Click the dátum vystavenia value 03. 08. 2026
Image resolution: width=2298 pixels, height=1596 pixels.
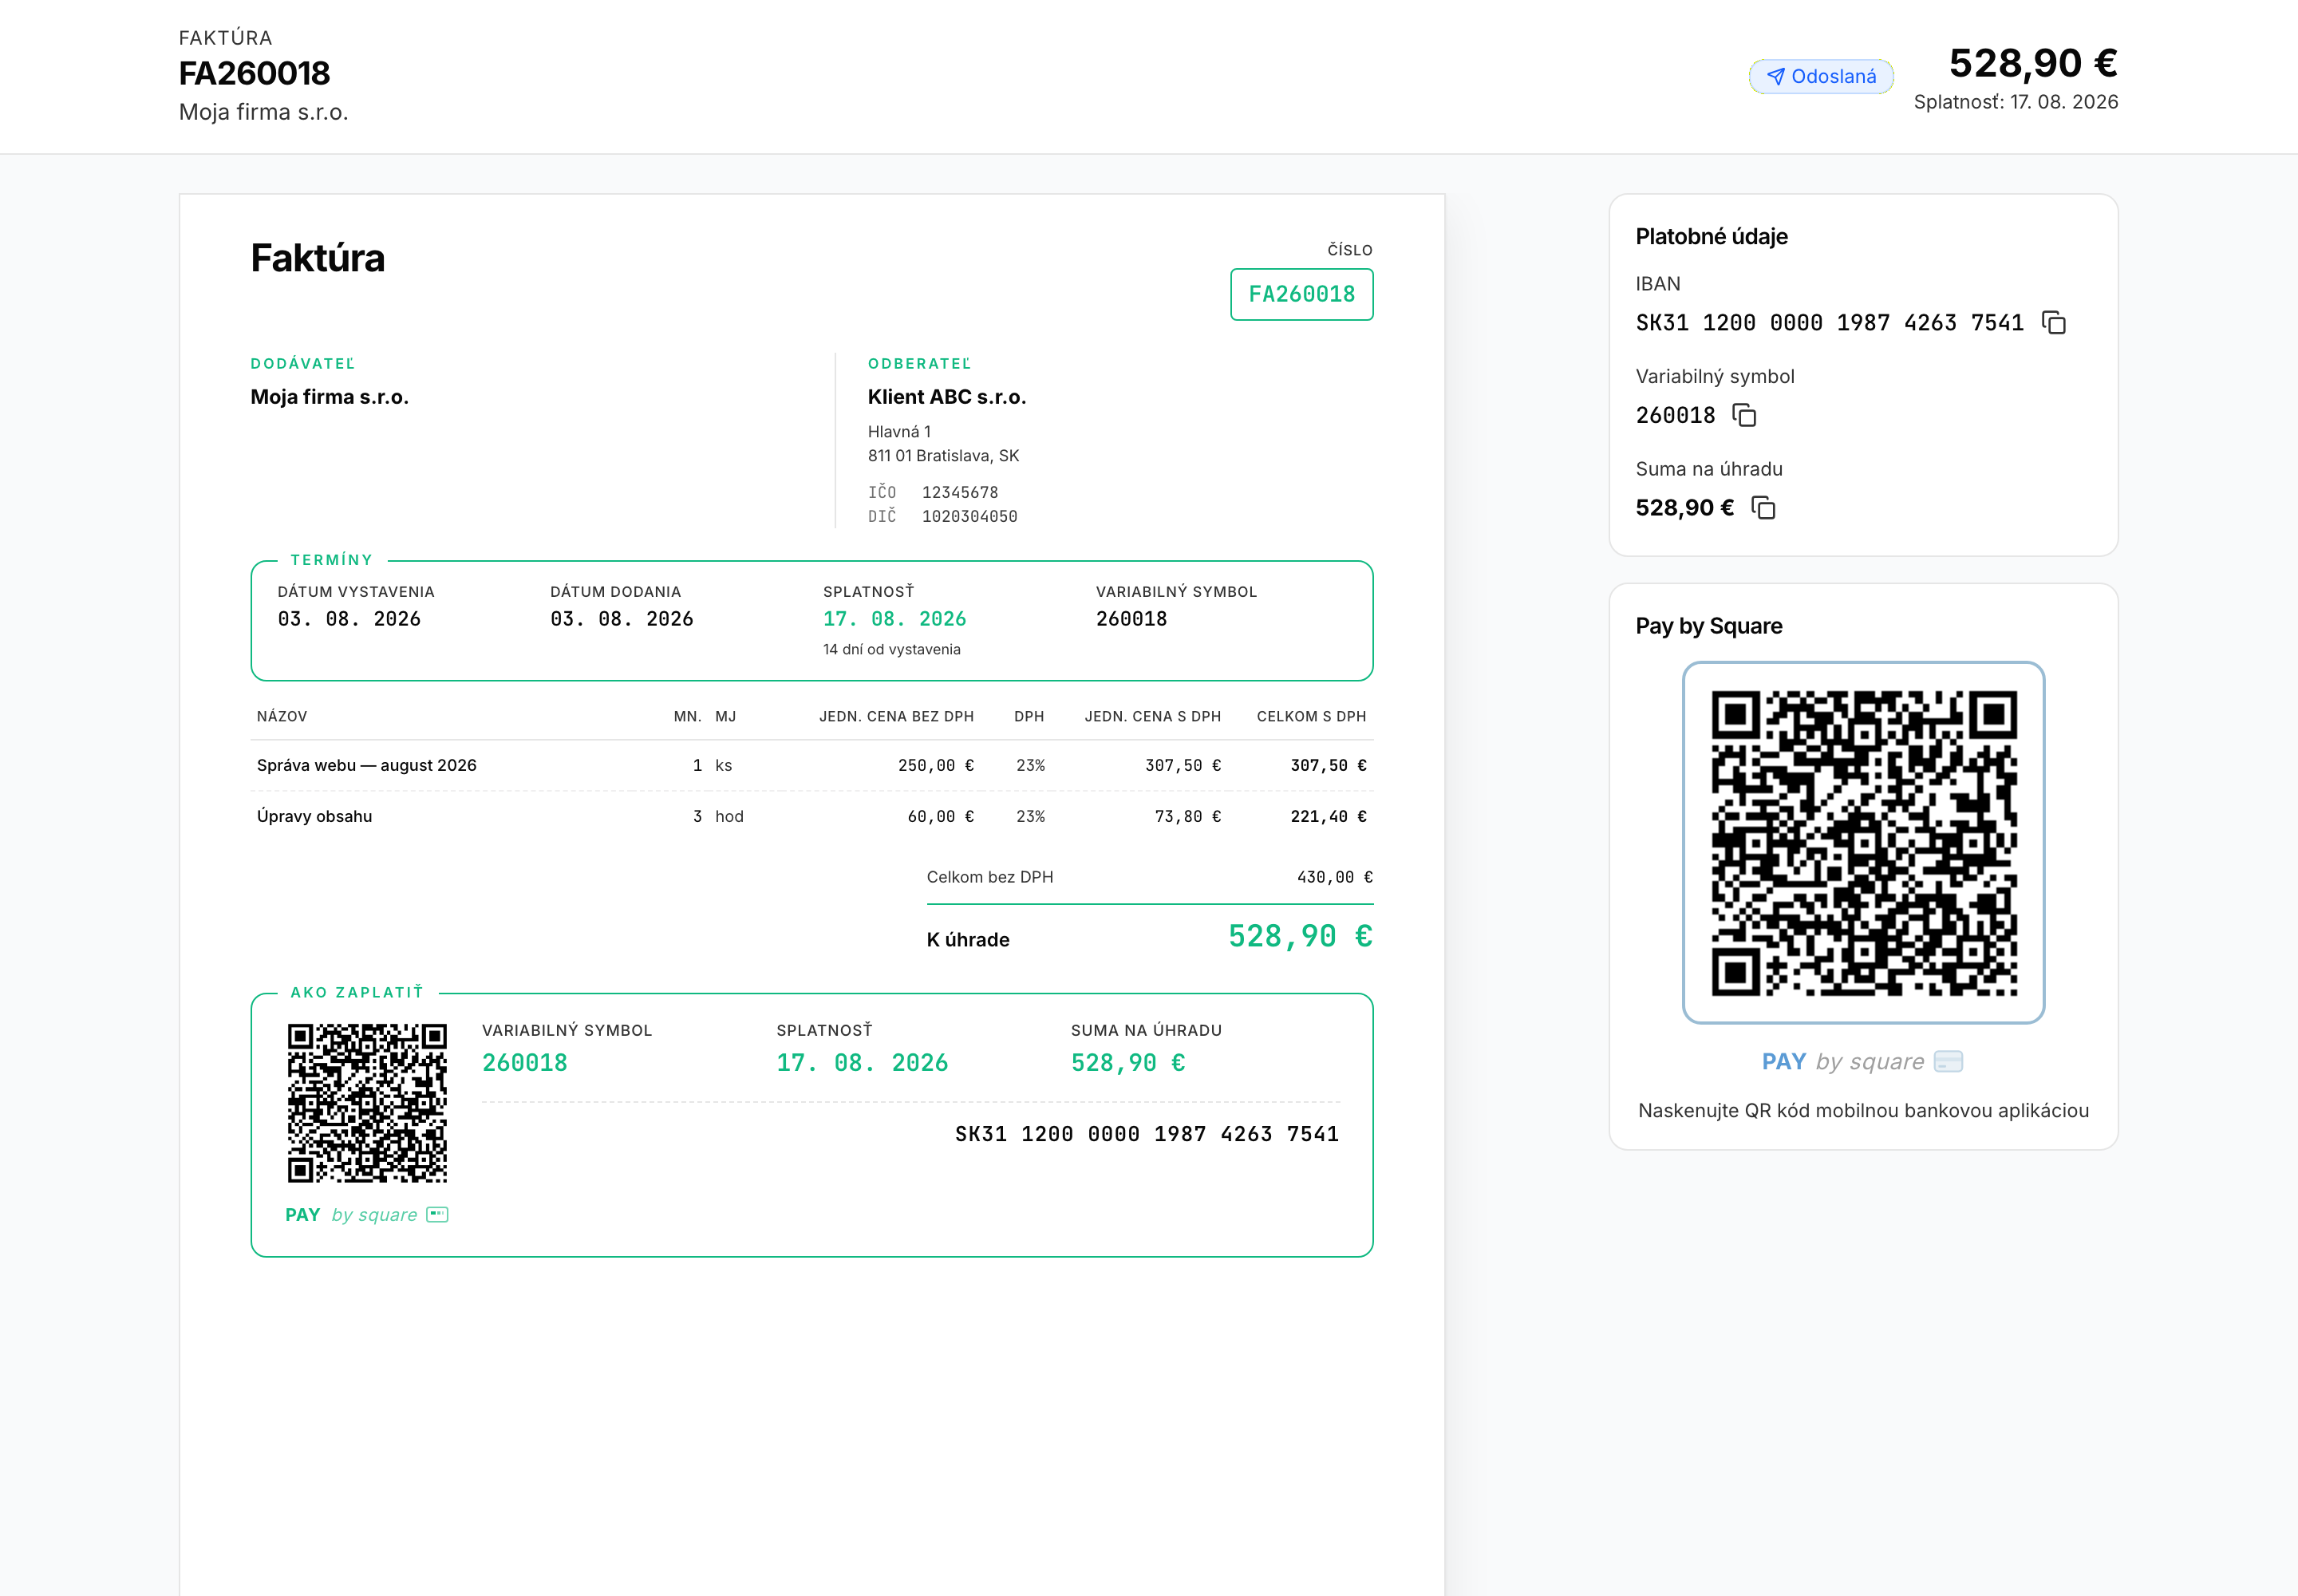click(349, 619)
